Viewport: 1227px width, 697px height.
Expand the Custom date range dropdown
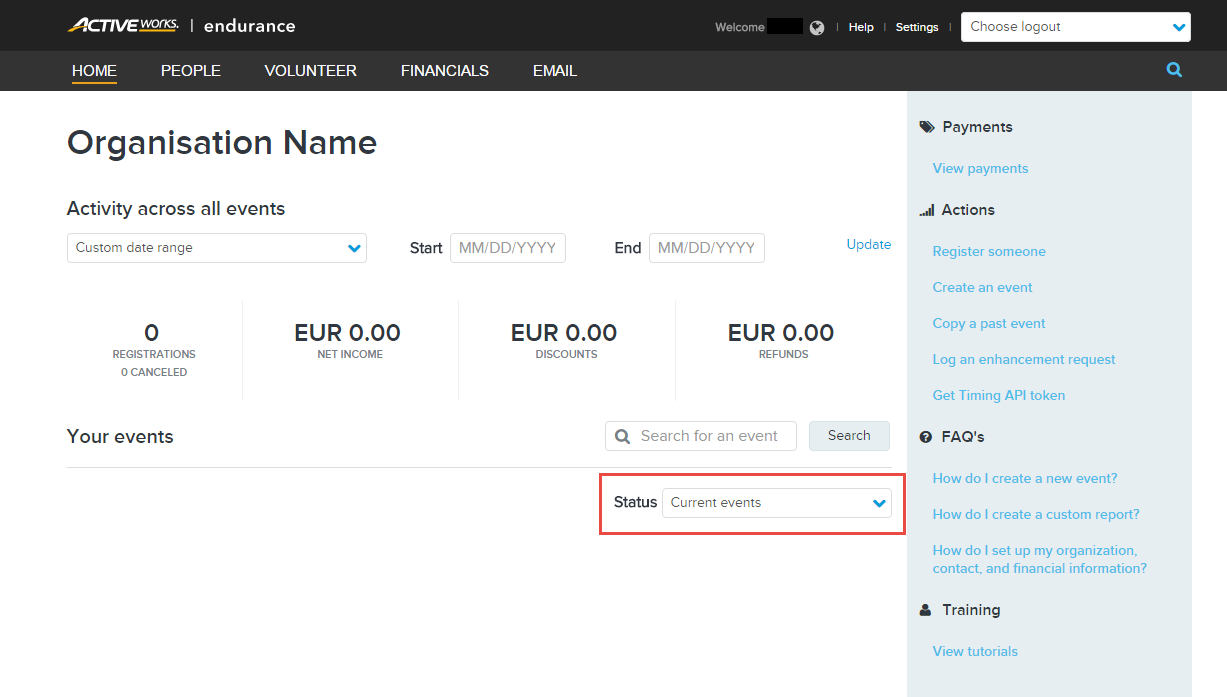click(217, 248)
